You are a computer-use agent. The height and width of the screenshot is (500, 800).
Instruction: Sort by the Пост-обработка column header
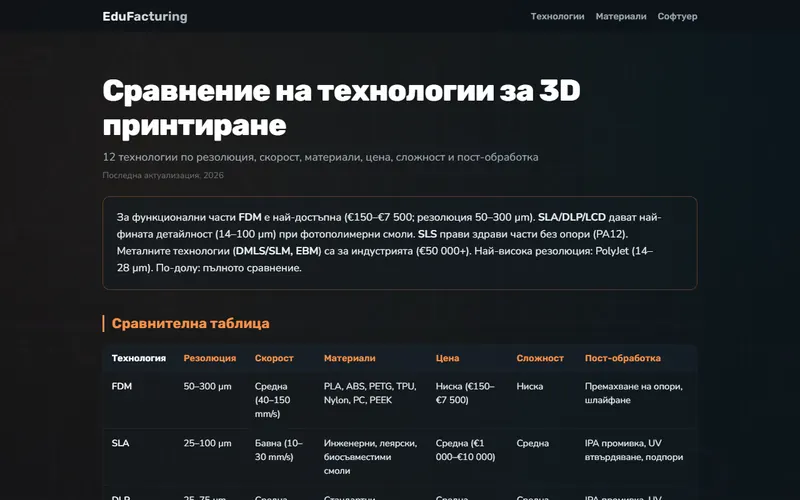pyautogui.click(x=622, y=358)
